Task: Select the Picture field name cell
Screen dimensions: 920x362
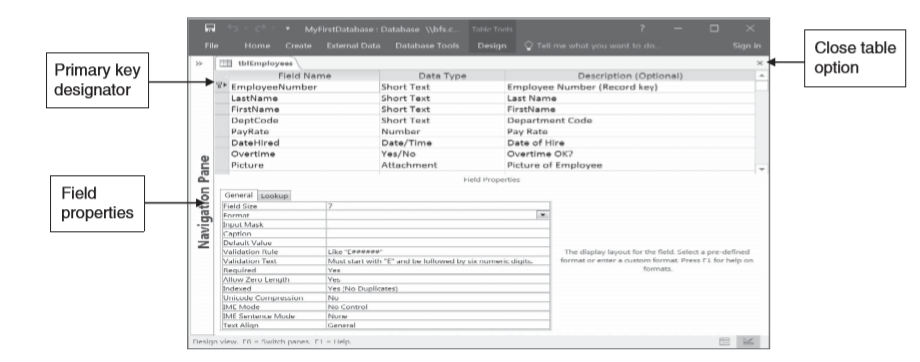Action: tap(304, 165)
